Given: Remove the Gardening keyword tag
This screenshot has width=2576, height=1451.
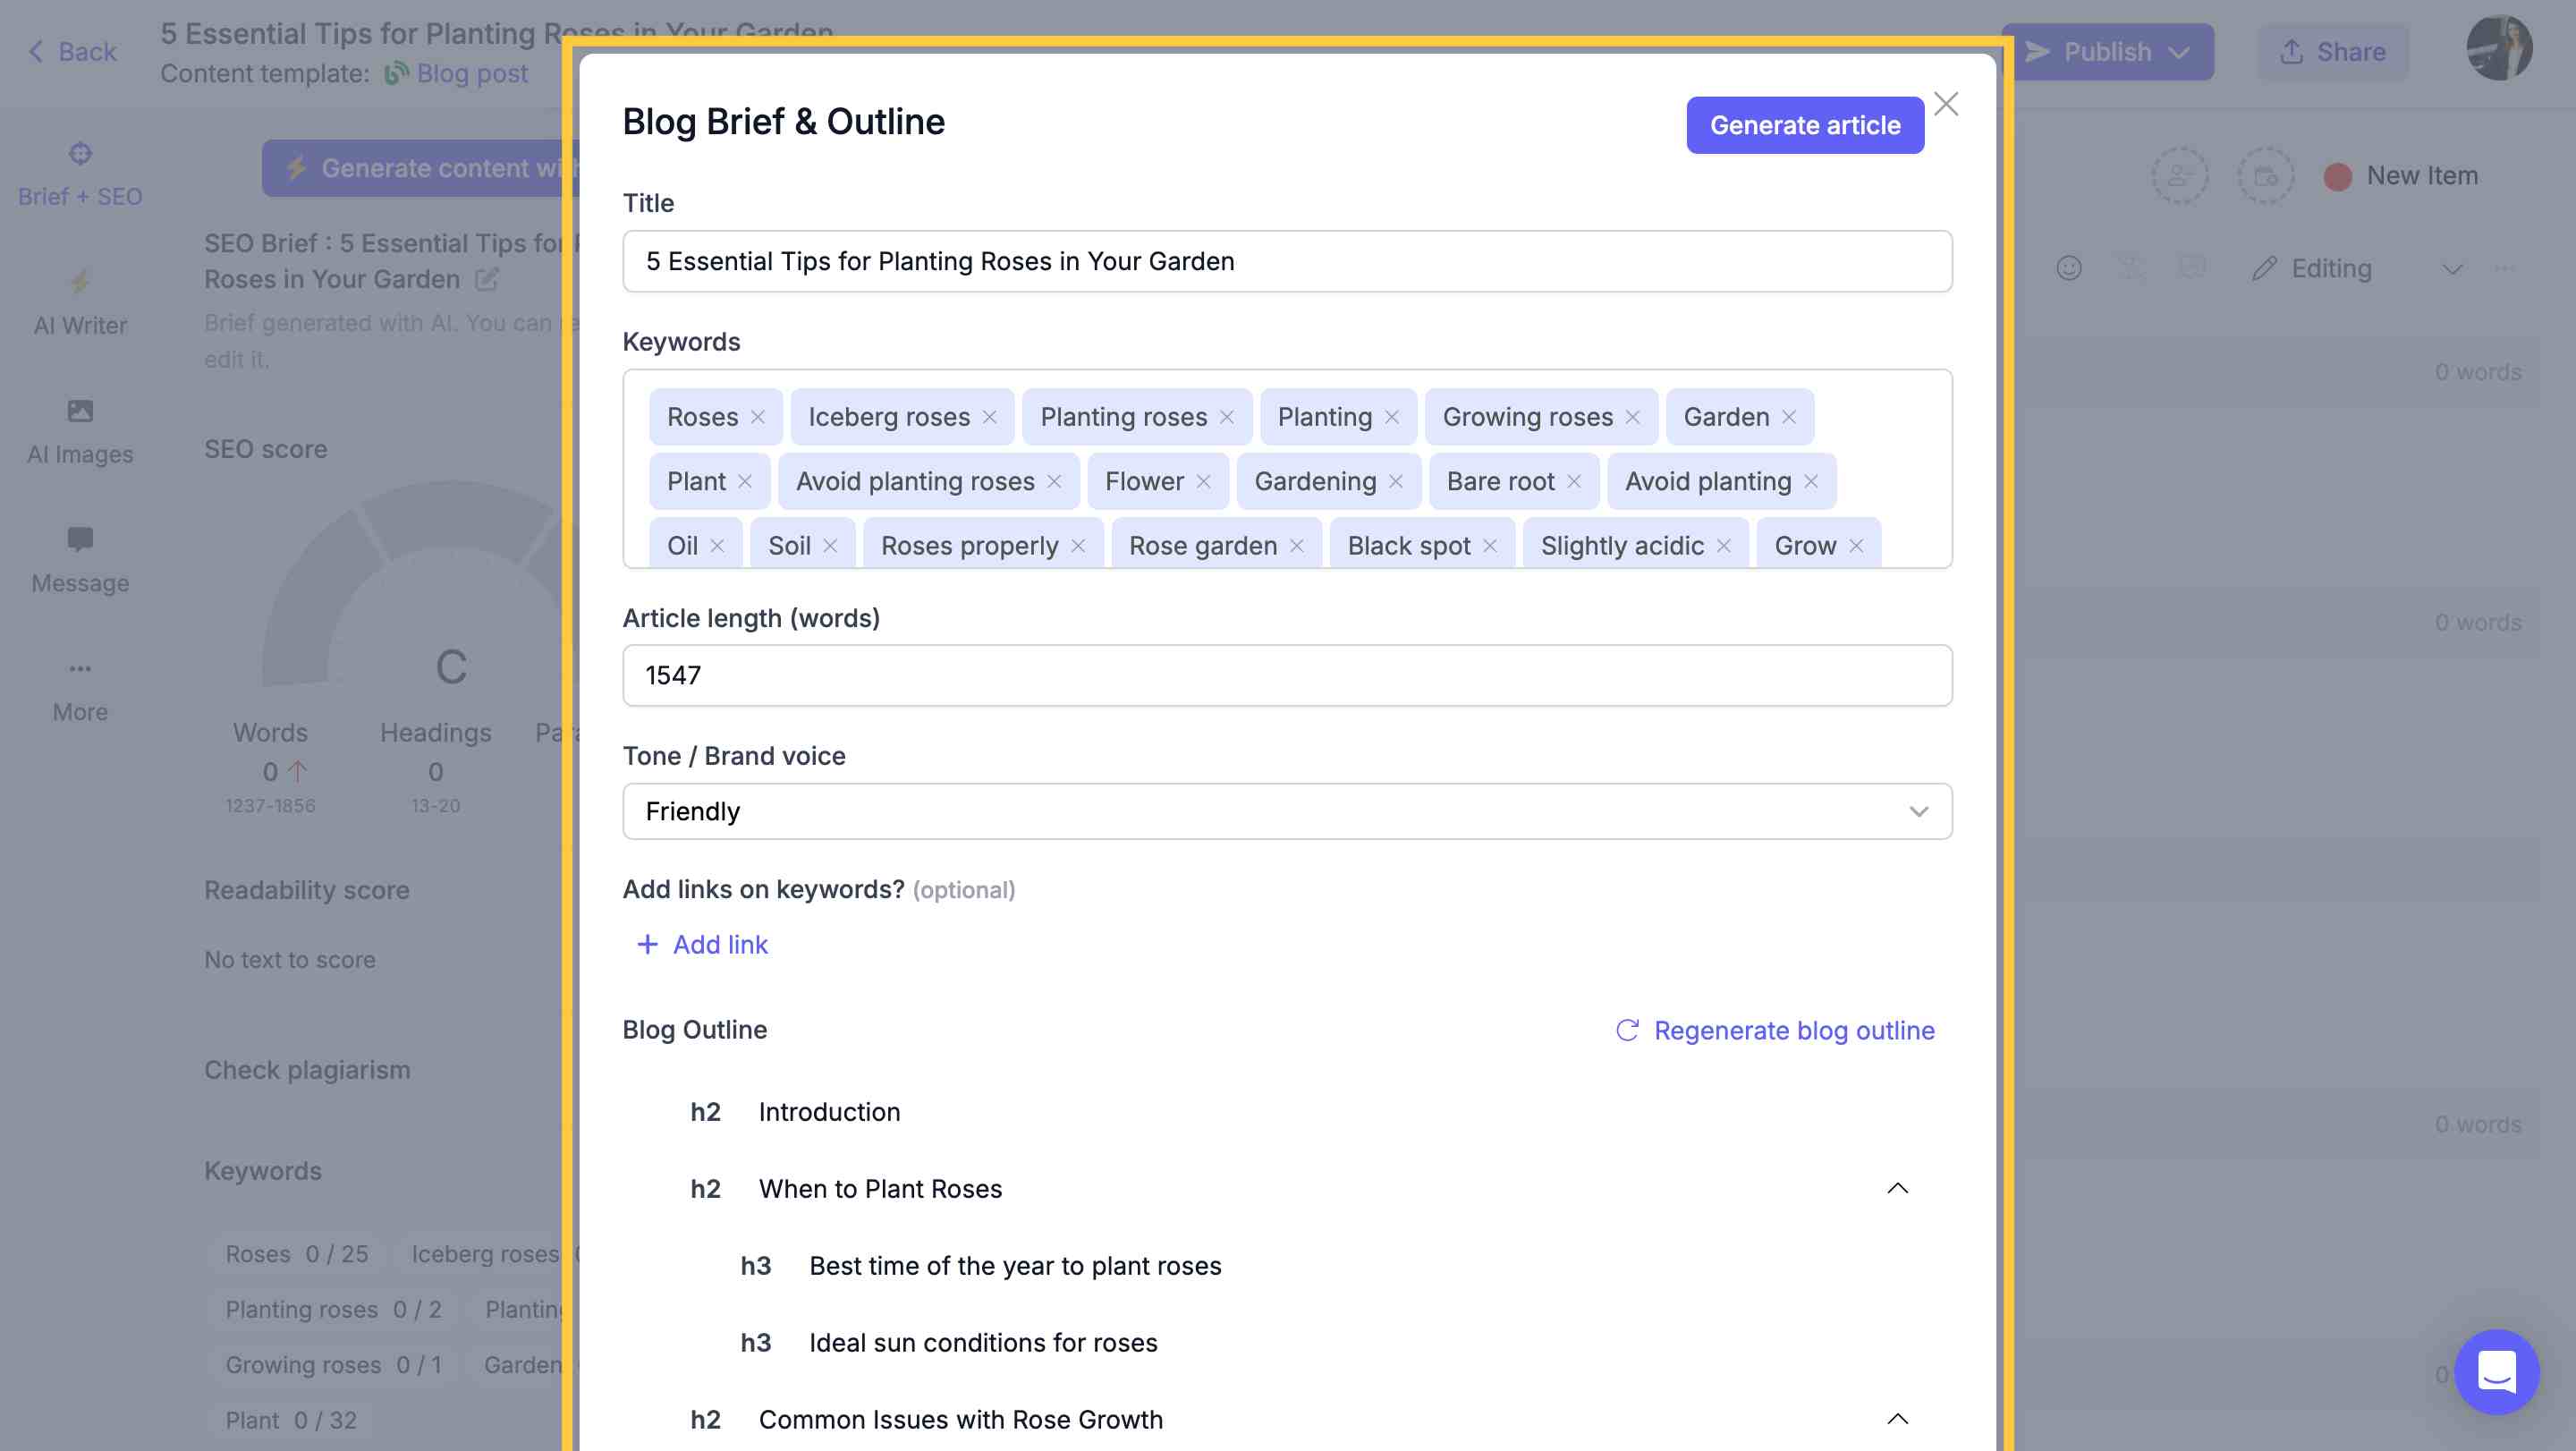Looking at the screenshot, I should (x=1396, y=481).
